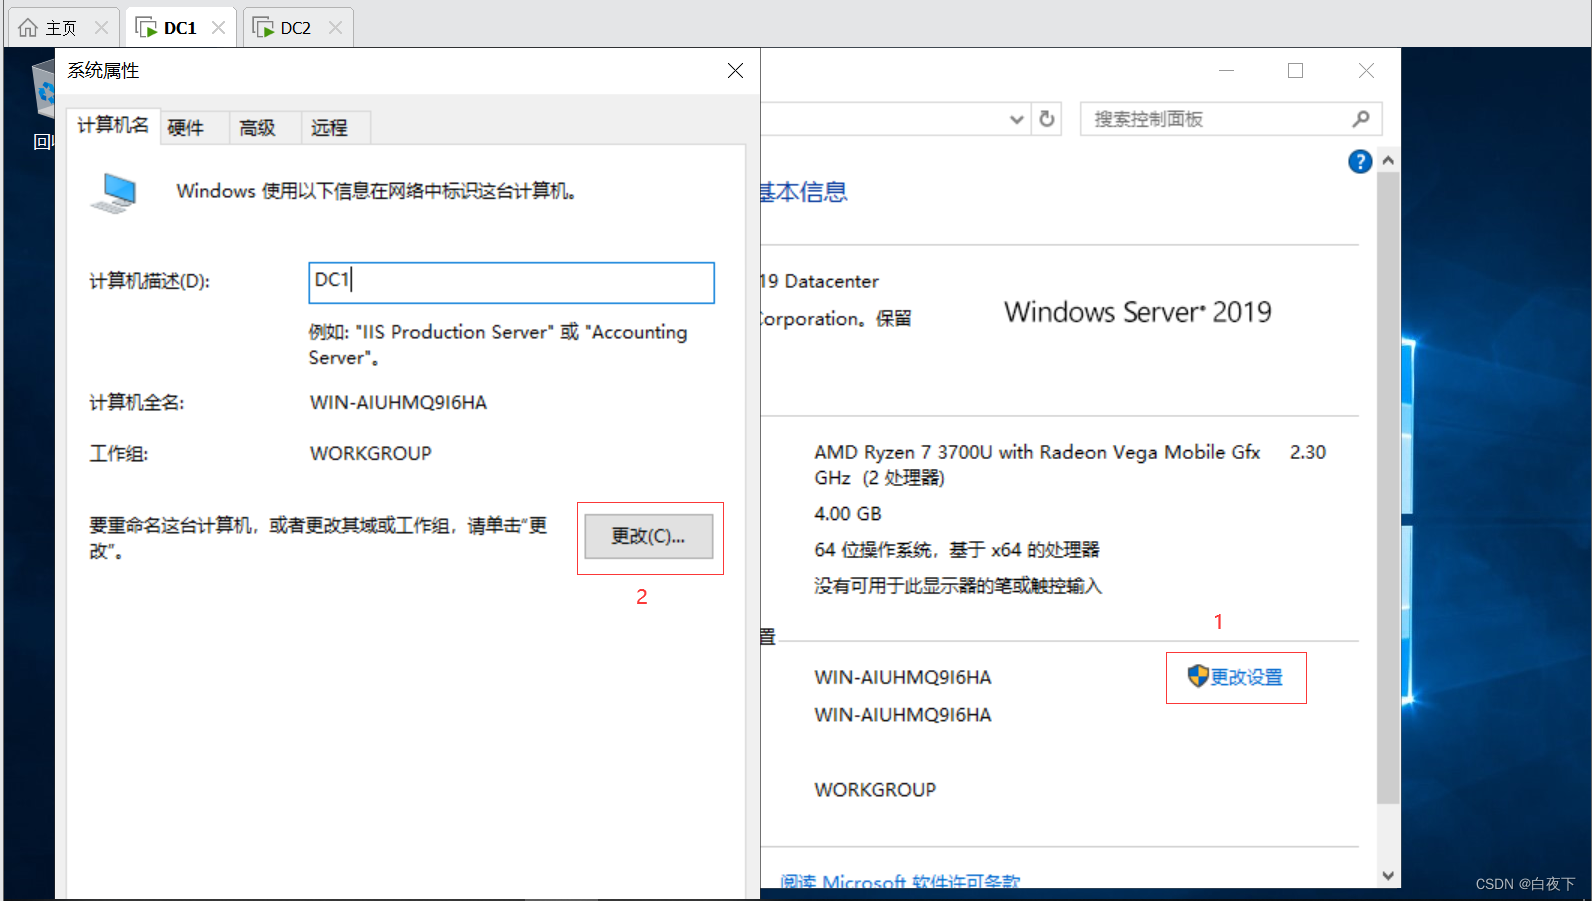Click the 64 位操作系统 system type text
Image resolution: width=1592 pixels, height=901 pixels.
957,550
